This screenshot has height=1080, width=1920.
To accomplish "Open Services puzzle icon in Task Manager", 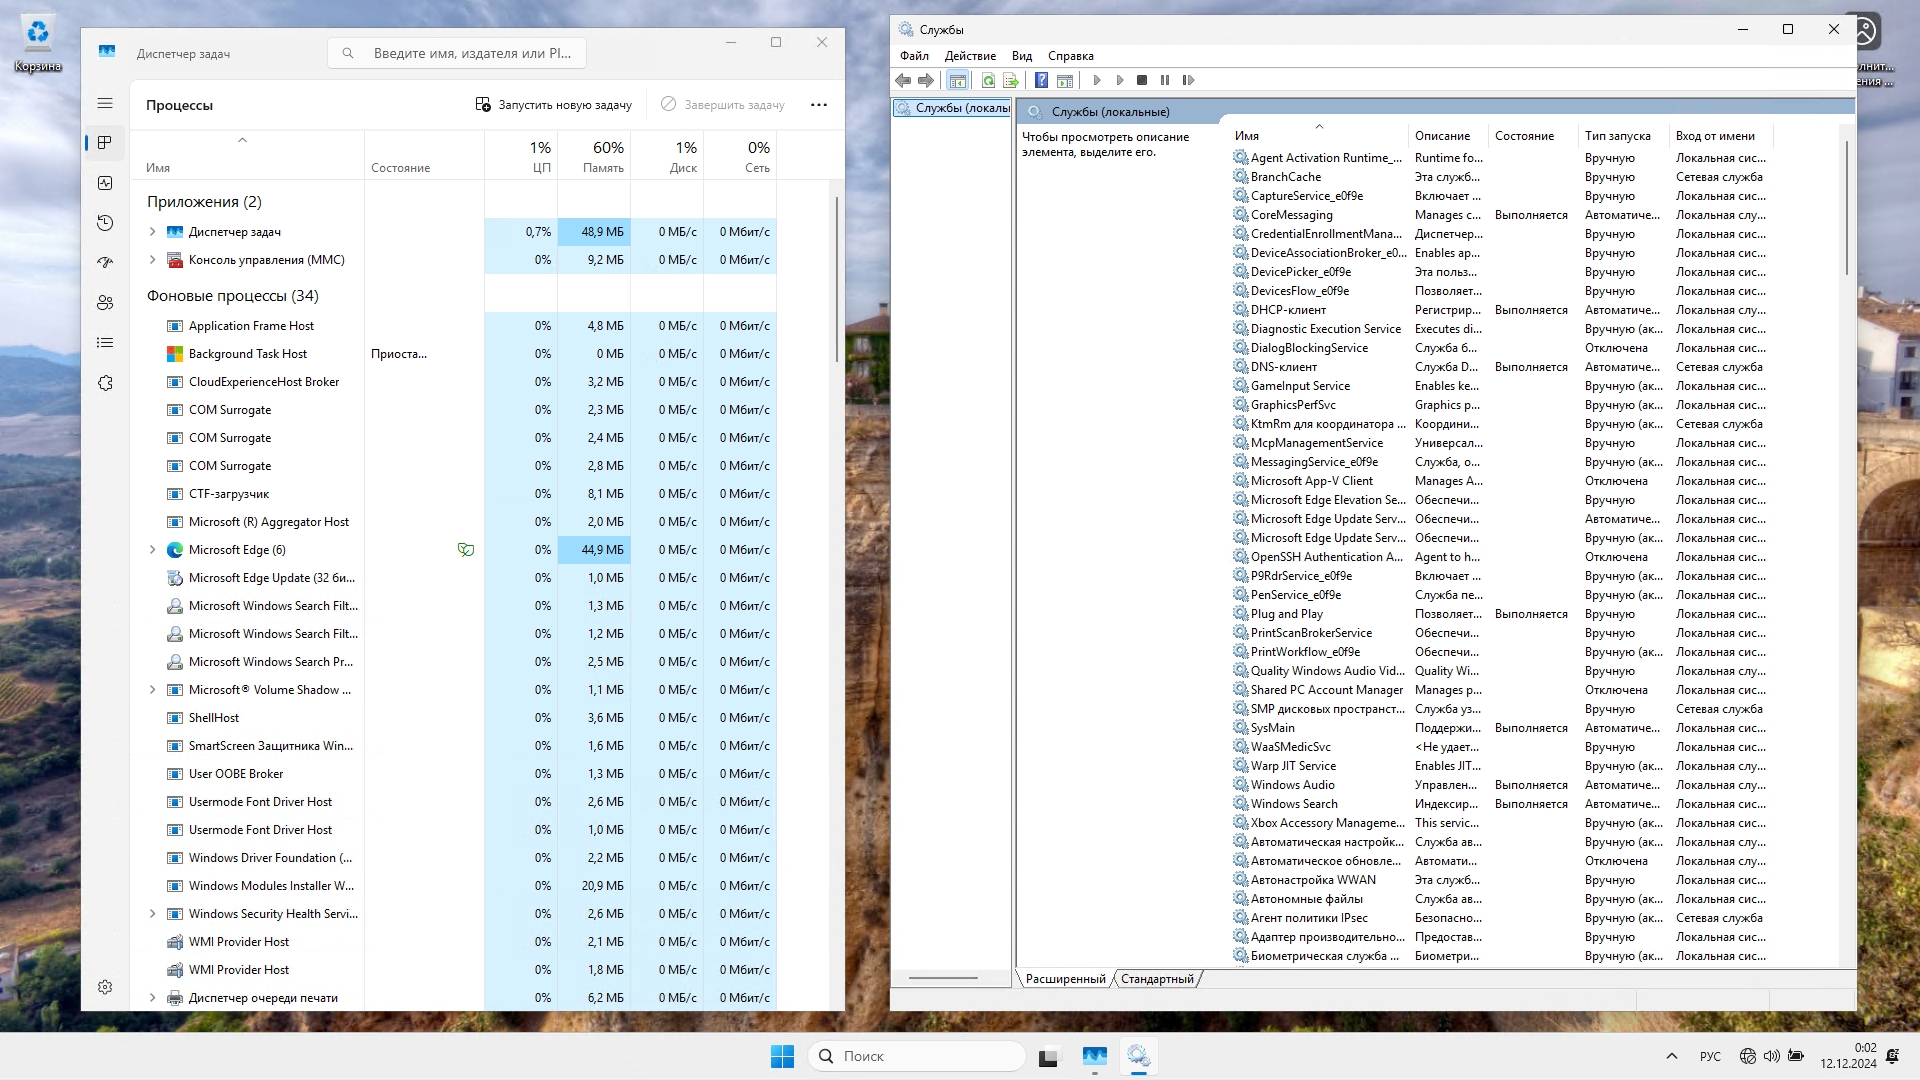I will [x=105, y=383].
